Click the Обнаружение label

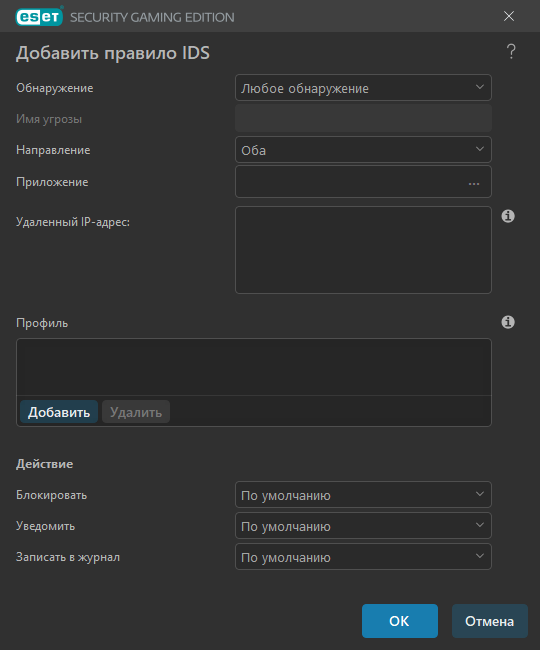coord(55,88)
